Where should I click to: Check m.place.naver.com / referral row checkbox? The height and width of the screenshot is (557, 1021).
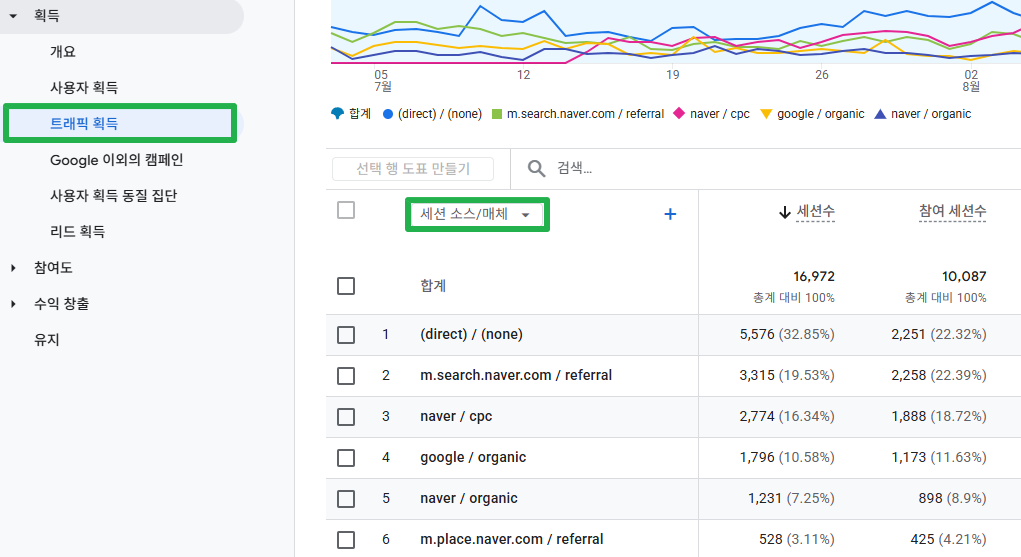[x=346, y=540]
